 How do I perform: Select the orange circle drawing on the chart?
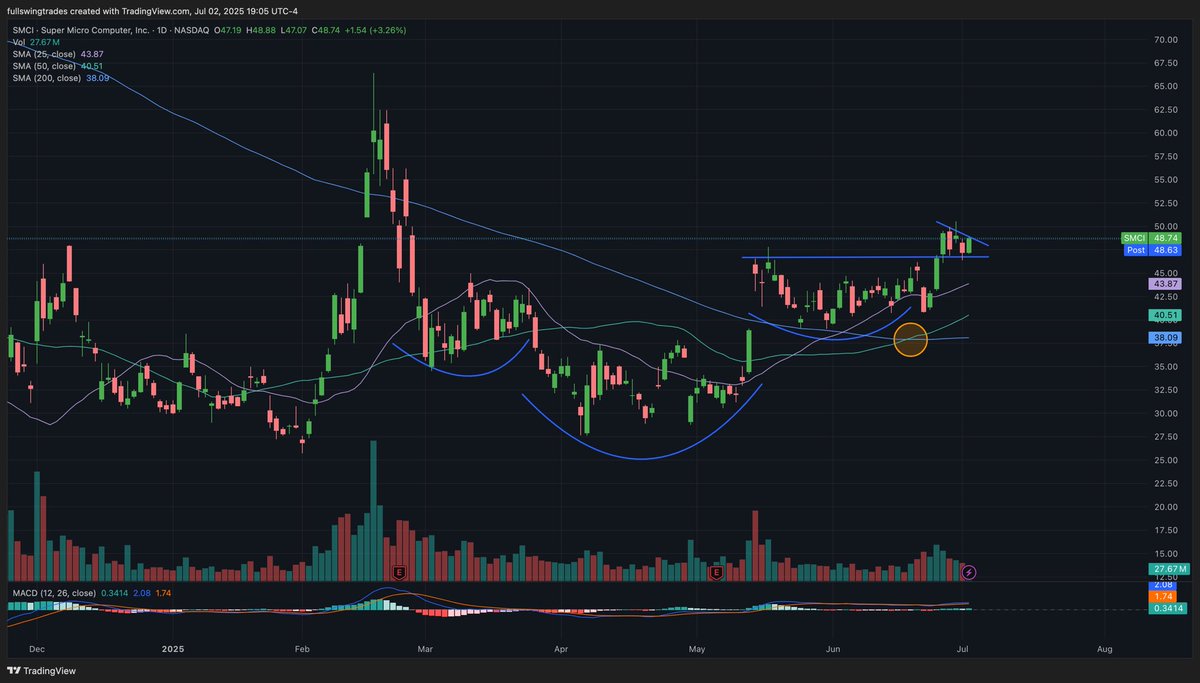point(910,340)
